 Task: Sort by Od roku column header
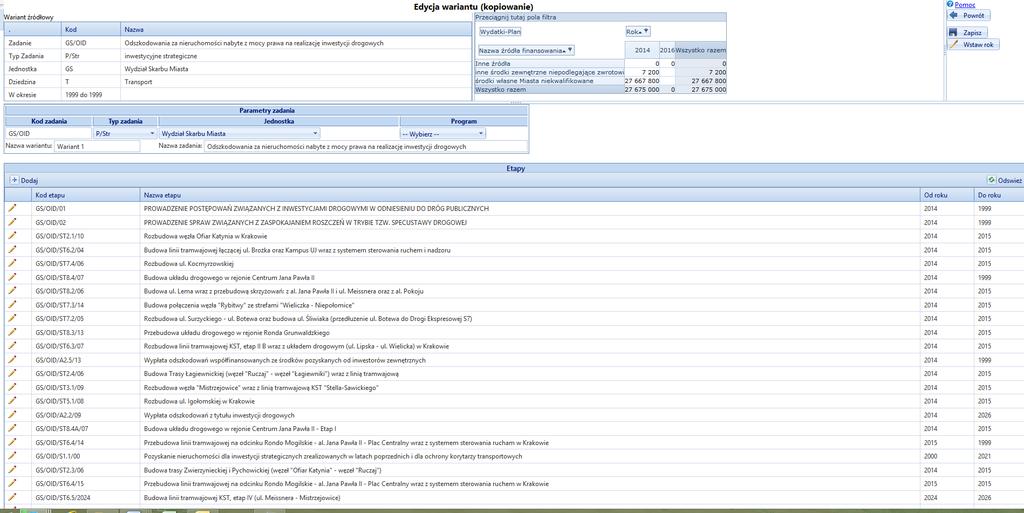[x=946, y=194]
